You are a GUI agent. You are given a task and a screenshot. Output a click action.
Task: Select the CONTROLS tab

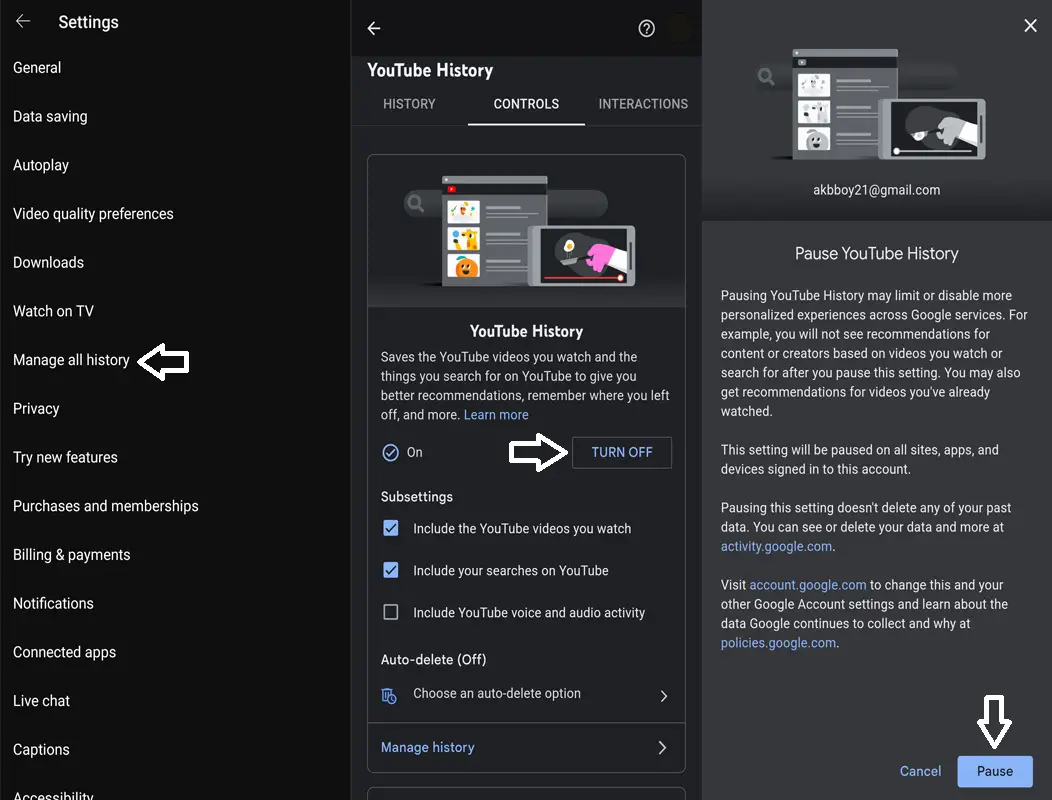click(526, 104)
